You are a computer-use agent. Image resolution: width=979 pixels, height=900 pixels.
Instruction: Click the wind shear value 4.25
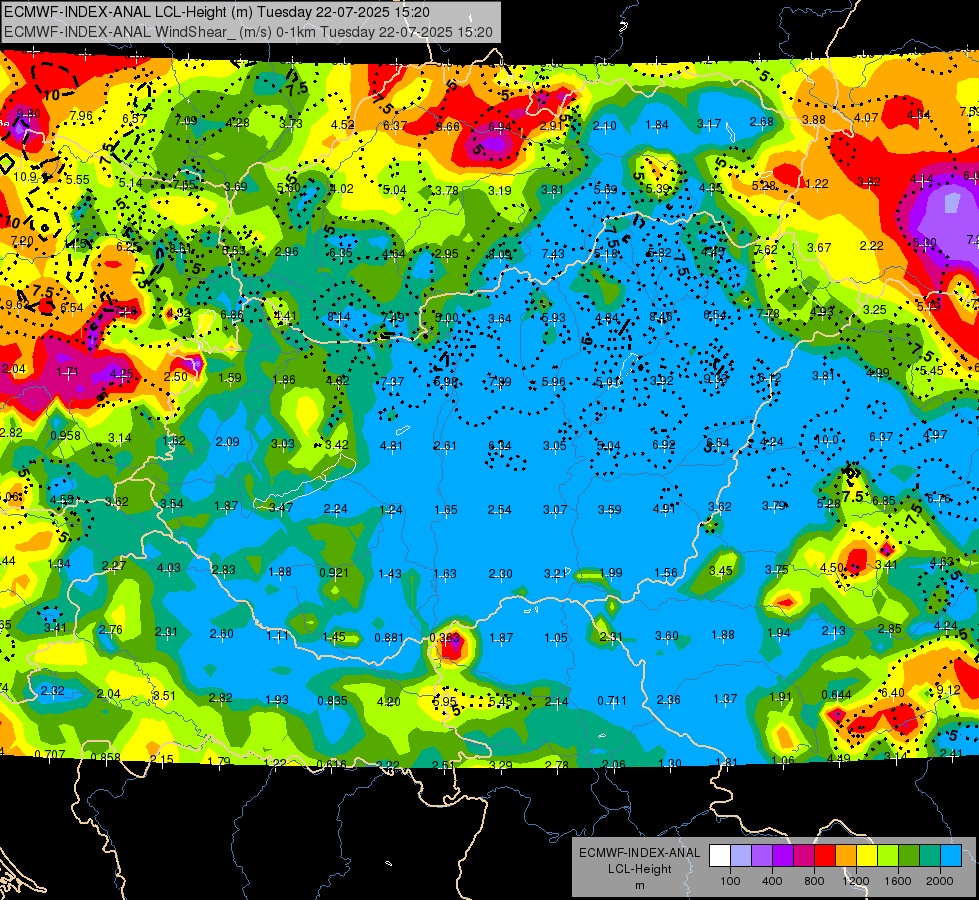click(121, 374)
